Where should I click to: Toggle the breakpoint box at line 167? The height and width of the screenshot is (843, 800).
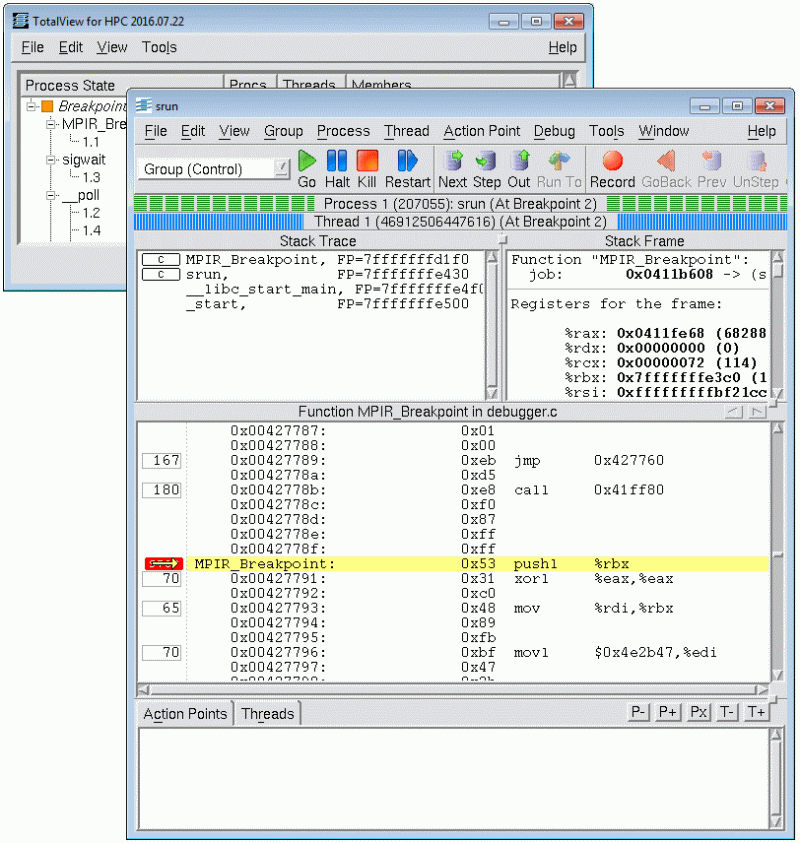coord(161,460)
